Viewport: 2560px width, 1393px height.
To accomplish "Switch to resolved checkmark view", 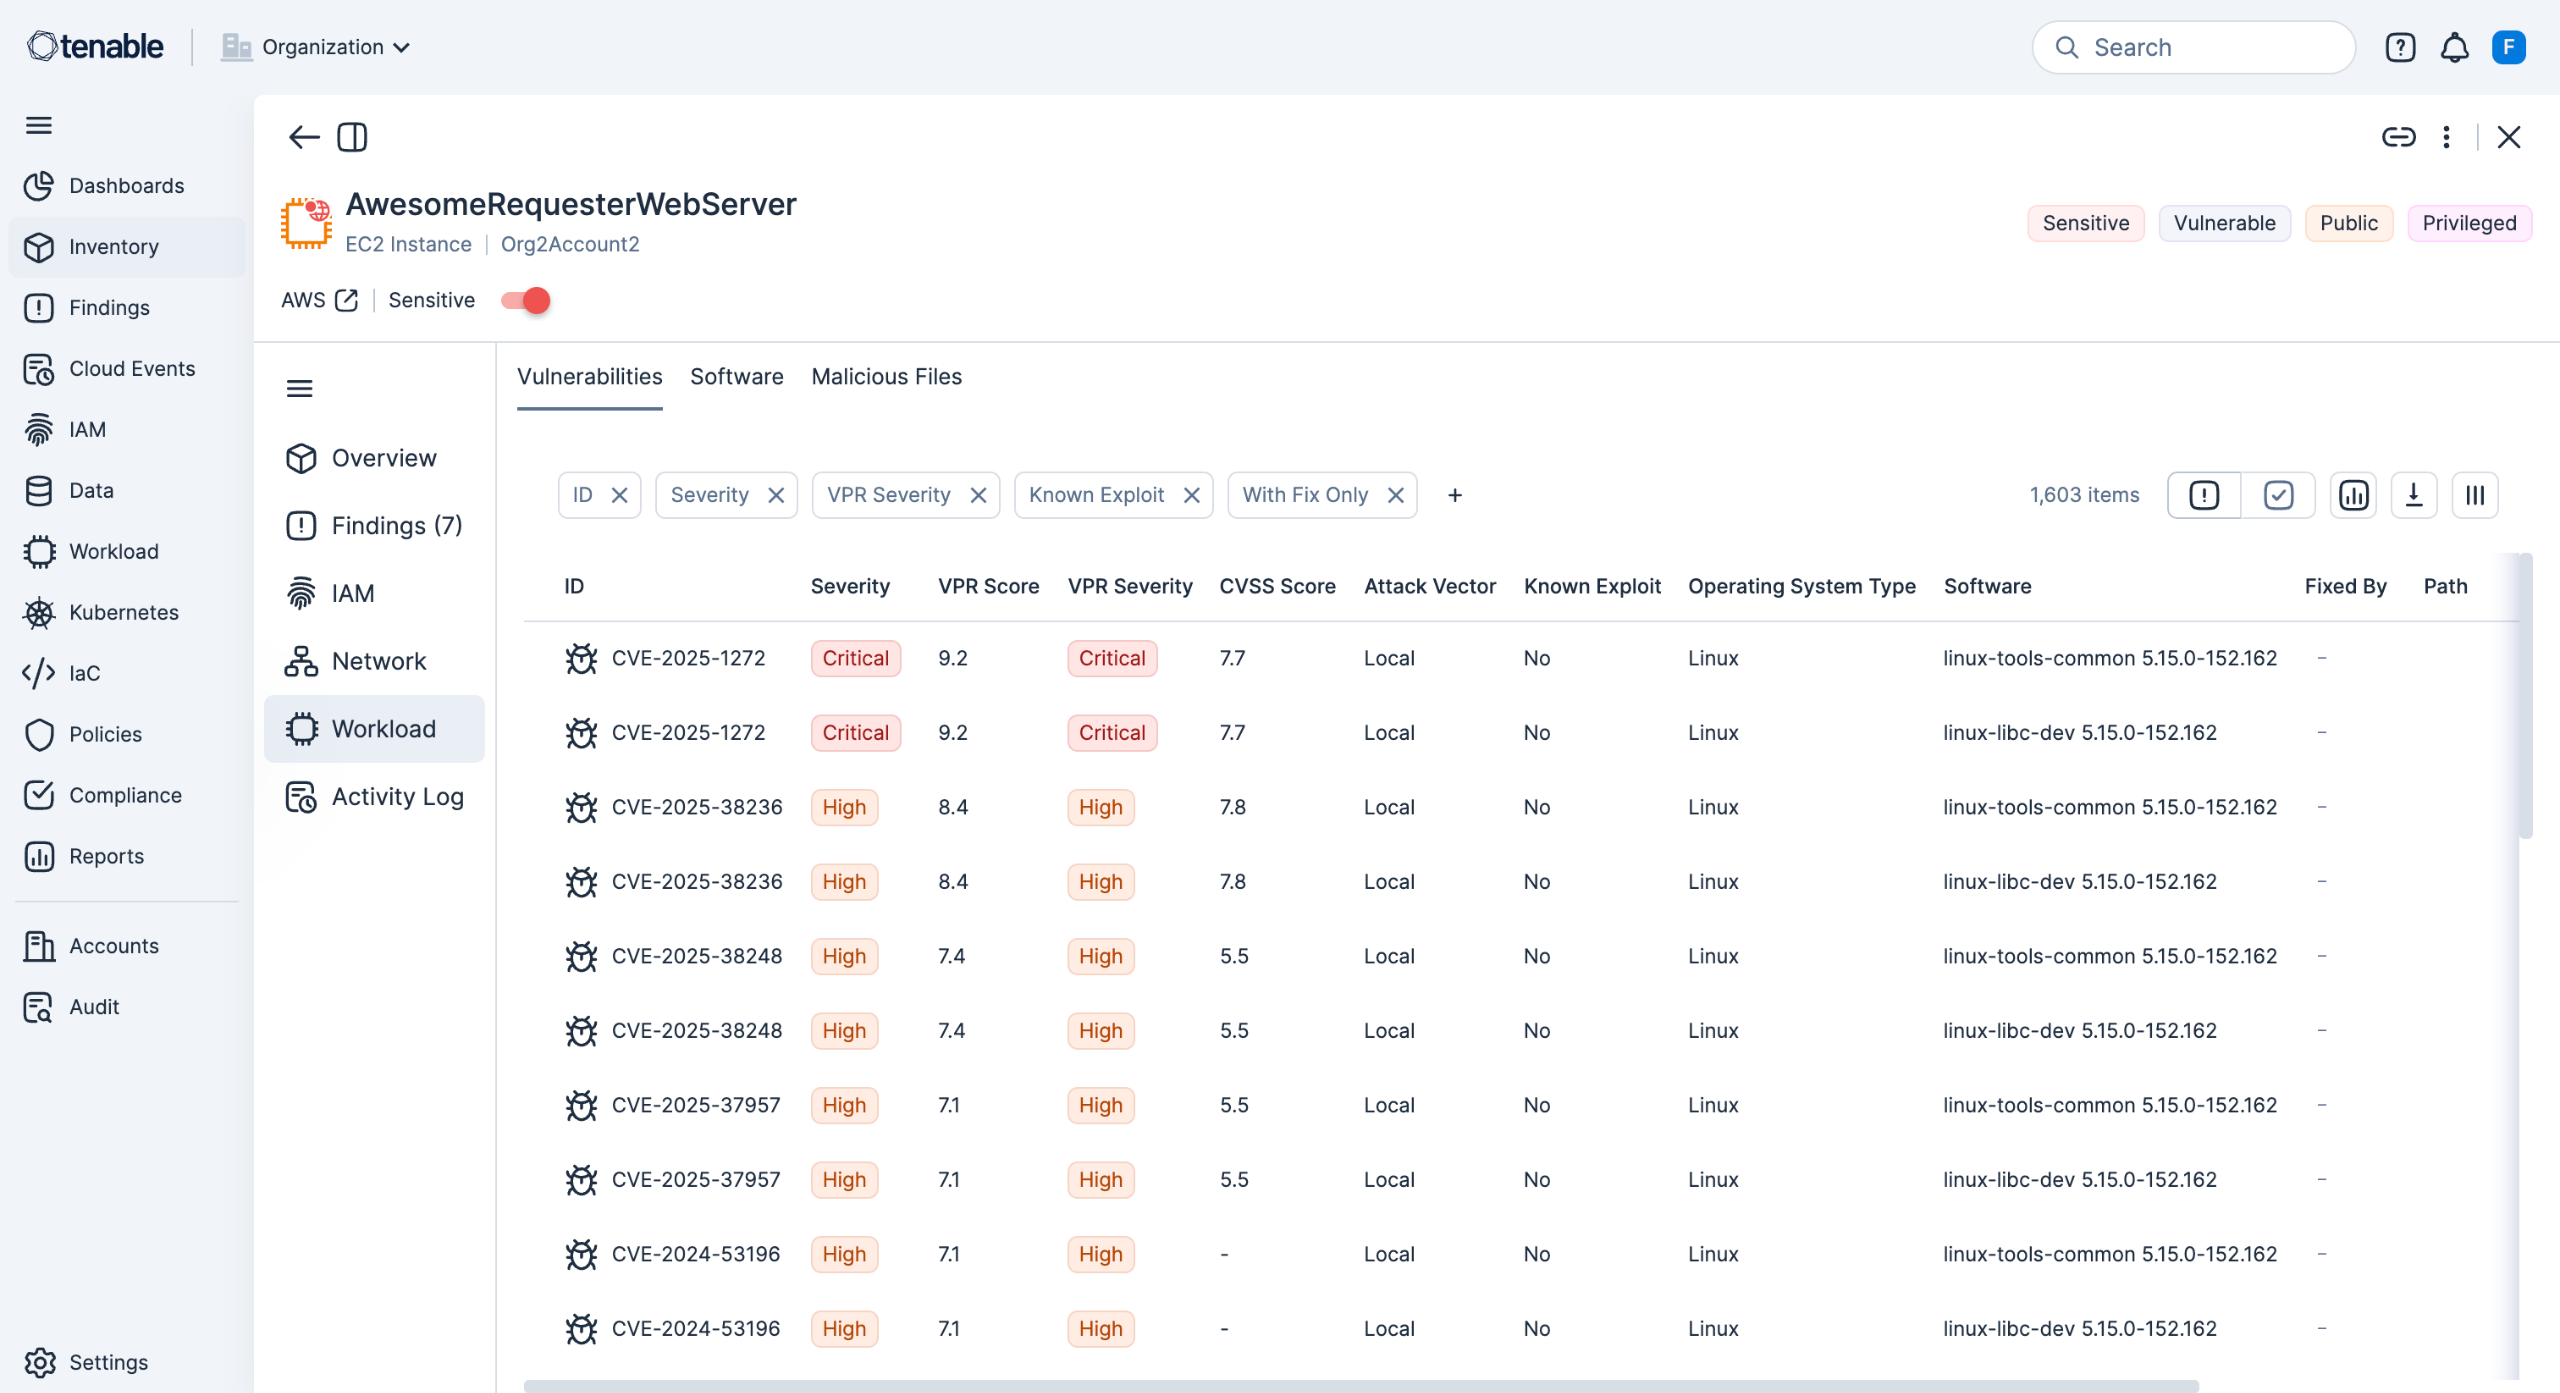I will click(x=2278, y=495).
